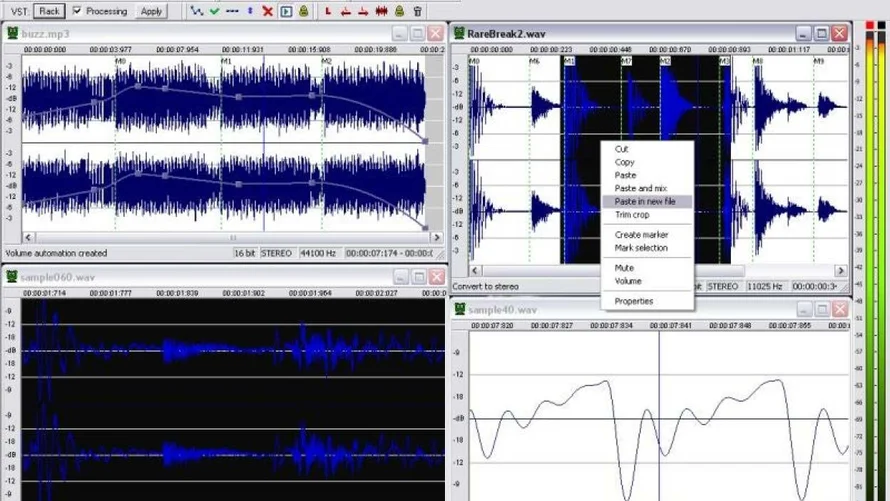Image resolution: width=890 pixels, height=501 pixels.
Task: Focus the sample060.wav window title bar
Action: (x=200, y=277)
